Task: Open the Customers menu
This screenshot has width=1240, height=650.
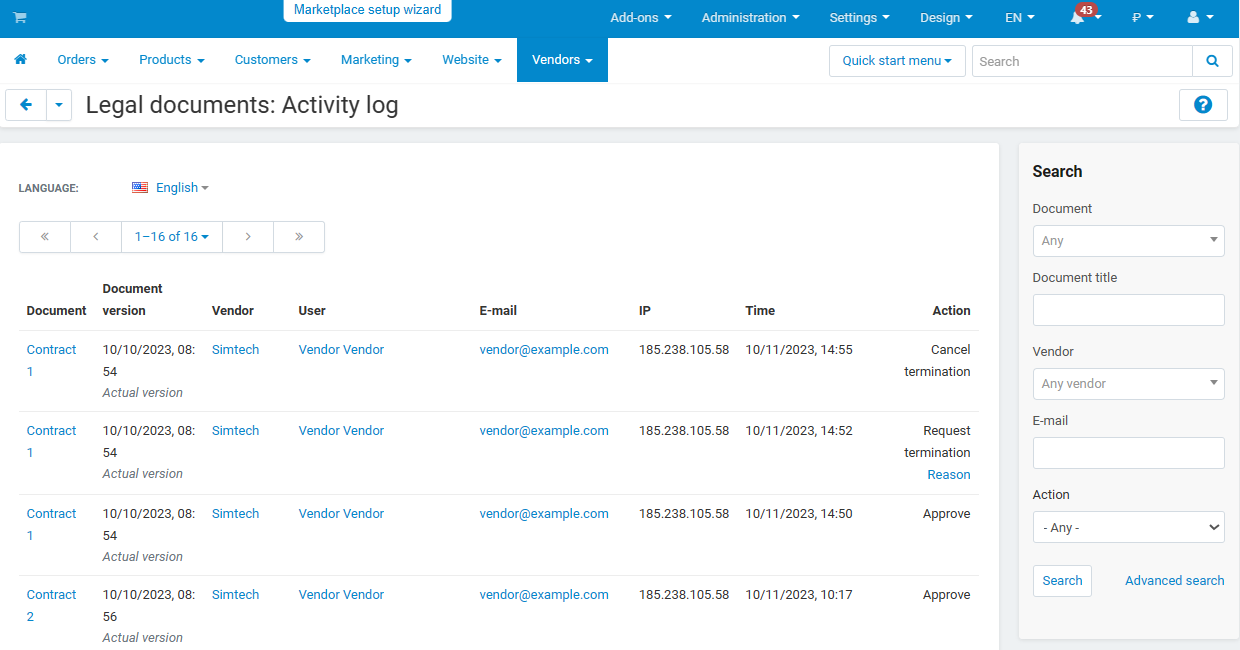Action: tap(272, 60)
